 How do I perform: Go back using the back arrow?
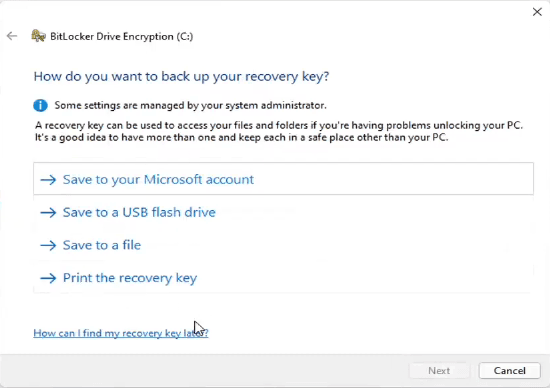point(12,36)
